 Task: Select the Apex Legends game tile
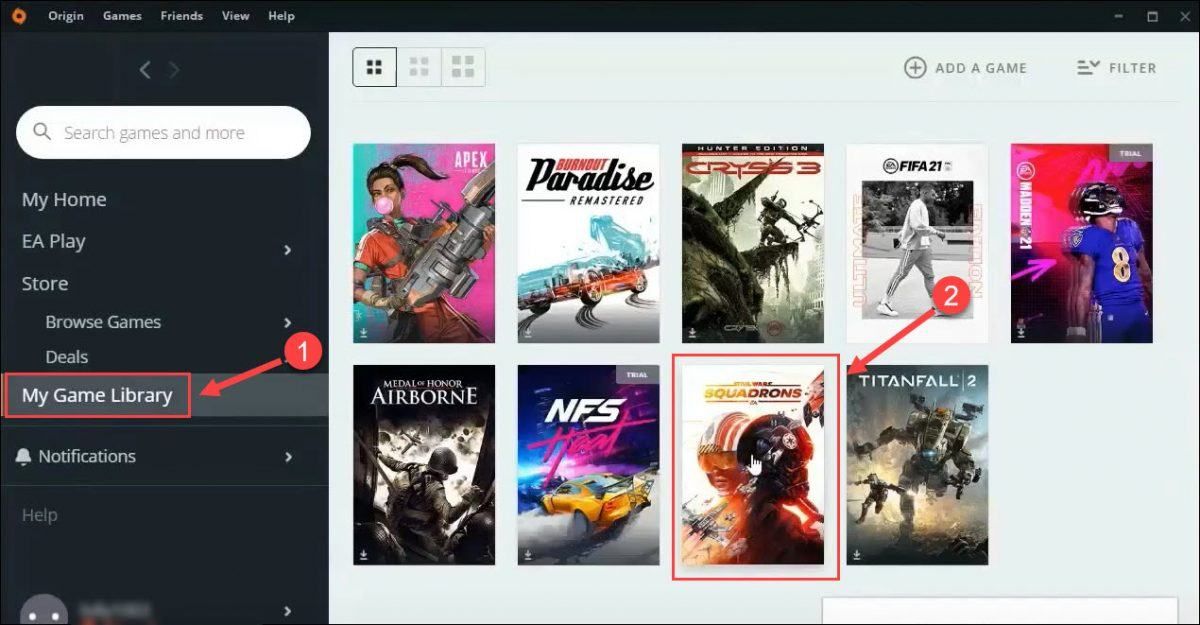[424, 244]
